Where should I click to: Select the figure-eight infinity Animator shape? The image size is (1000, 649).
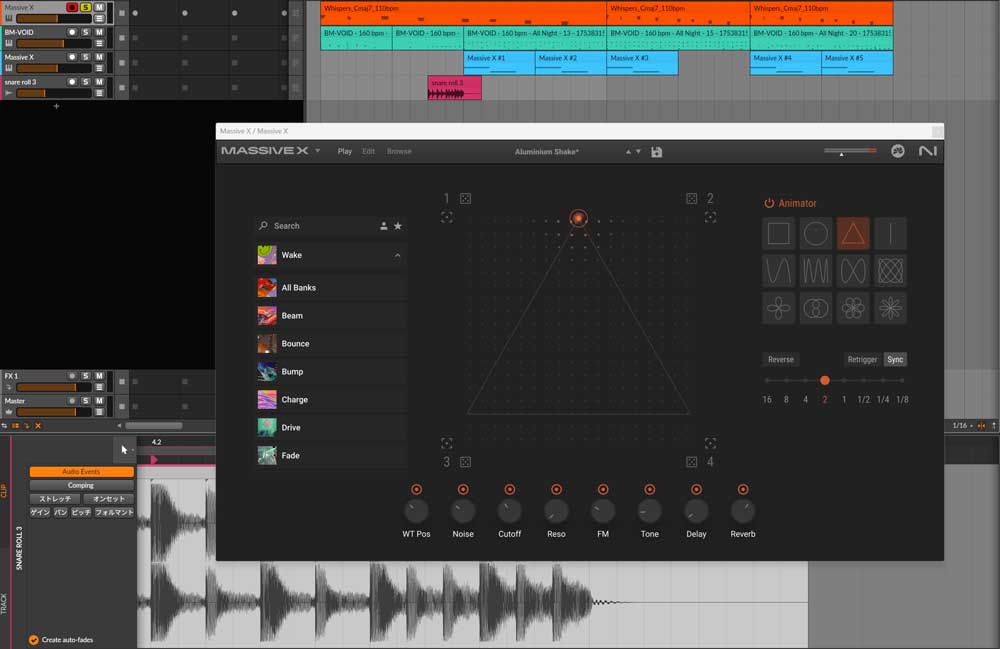[853, 271]
